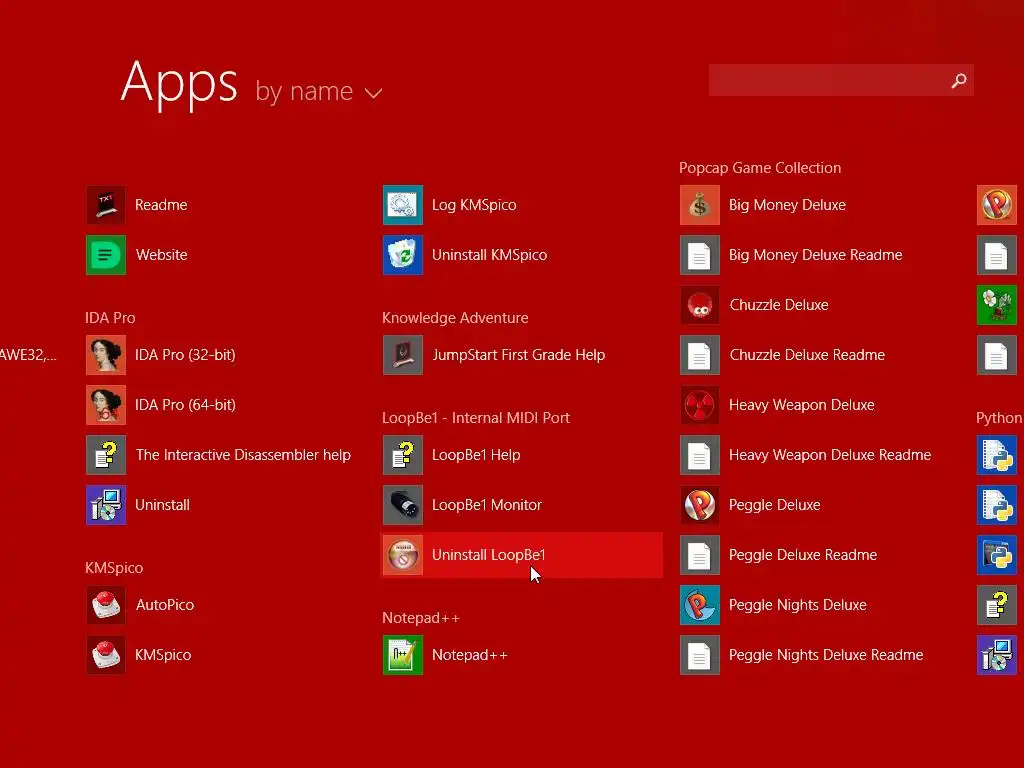
Task: Open IDA Pro (32-bit) portrait icon
Action: 106,355
